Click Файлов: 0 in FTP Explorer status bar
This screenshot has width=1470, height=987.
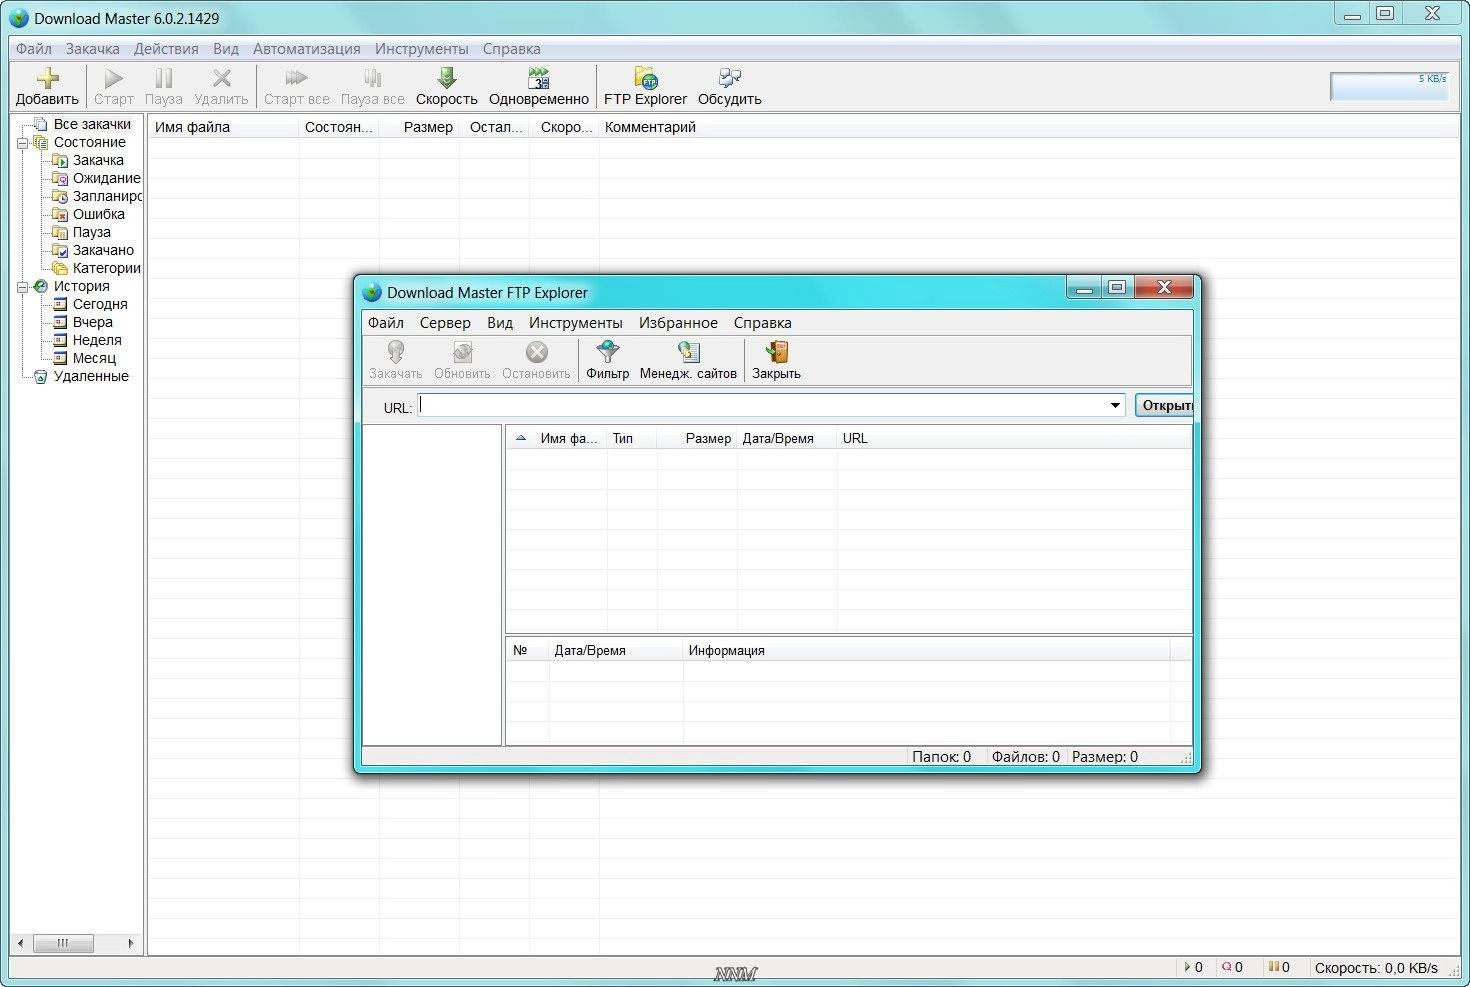1025,757
